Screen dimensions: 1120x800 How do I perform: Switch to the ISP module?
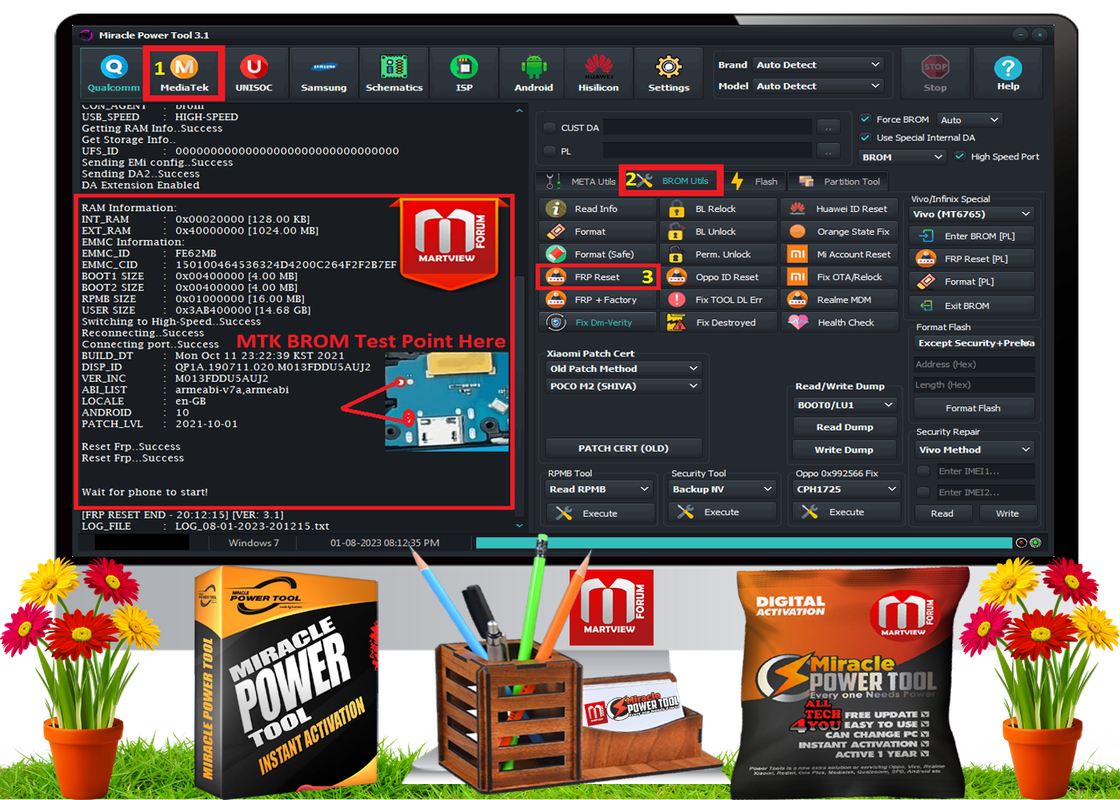(x=464, y=73)
